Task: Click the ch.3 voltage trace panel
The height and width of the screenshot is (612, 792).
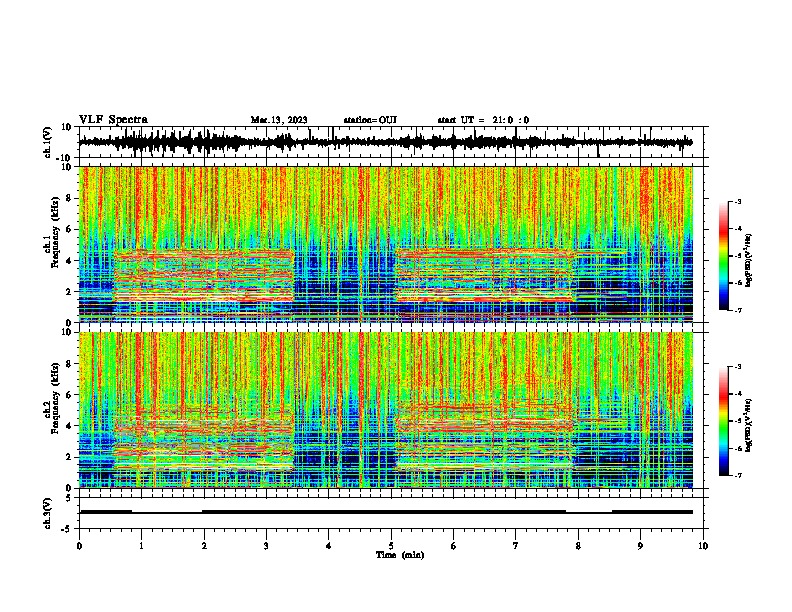Action: coord(393,513)
